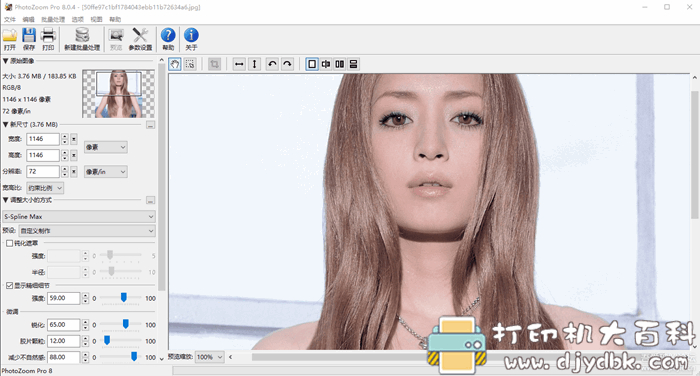Open resize method options ellipsis button

(150, 200)
